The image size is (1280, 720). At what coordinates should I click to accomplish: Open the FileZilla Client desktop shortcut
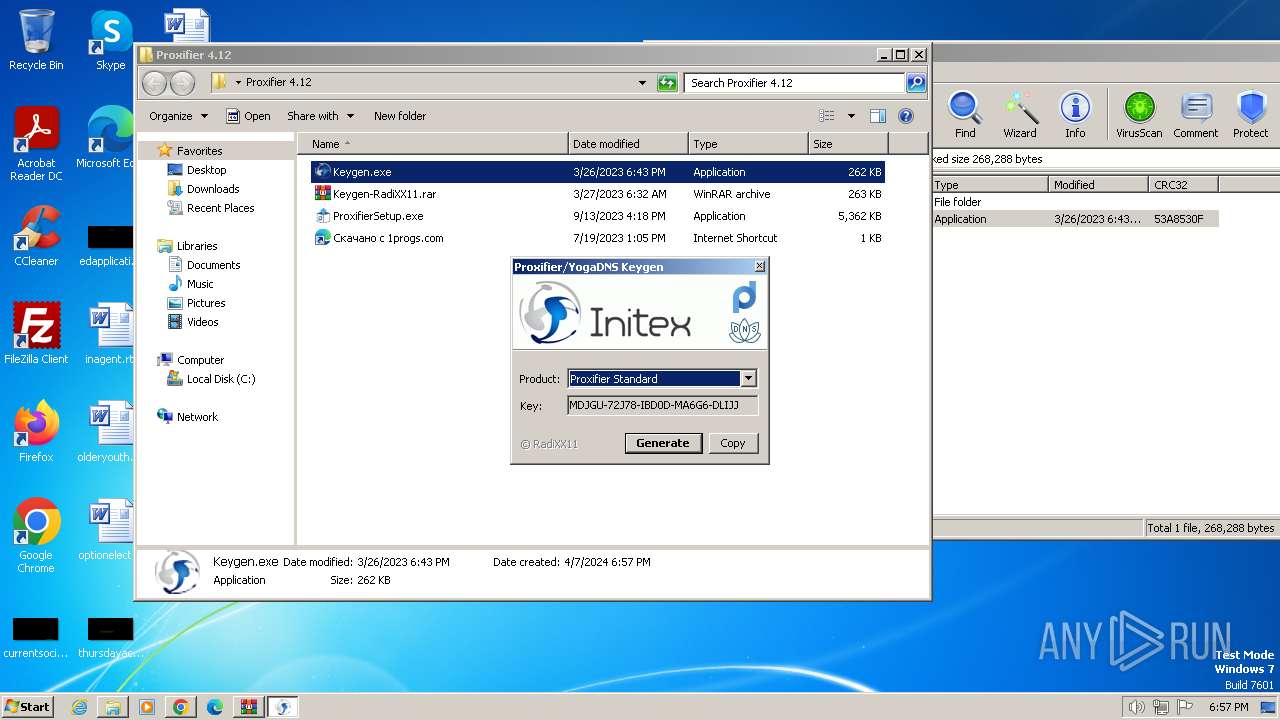(x=36, y=334)
